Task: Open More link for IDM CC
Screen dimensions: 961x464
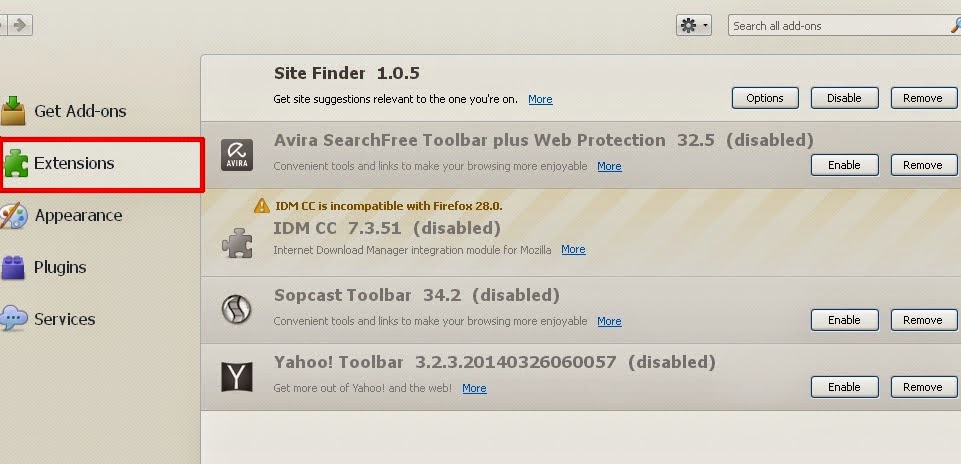Action: (573, 249)
